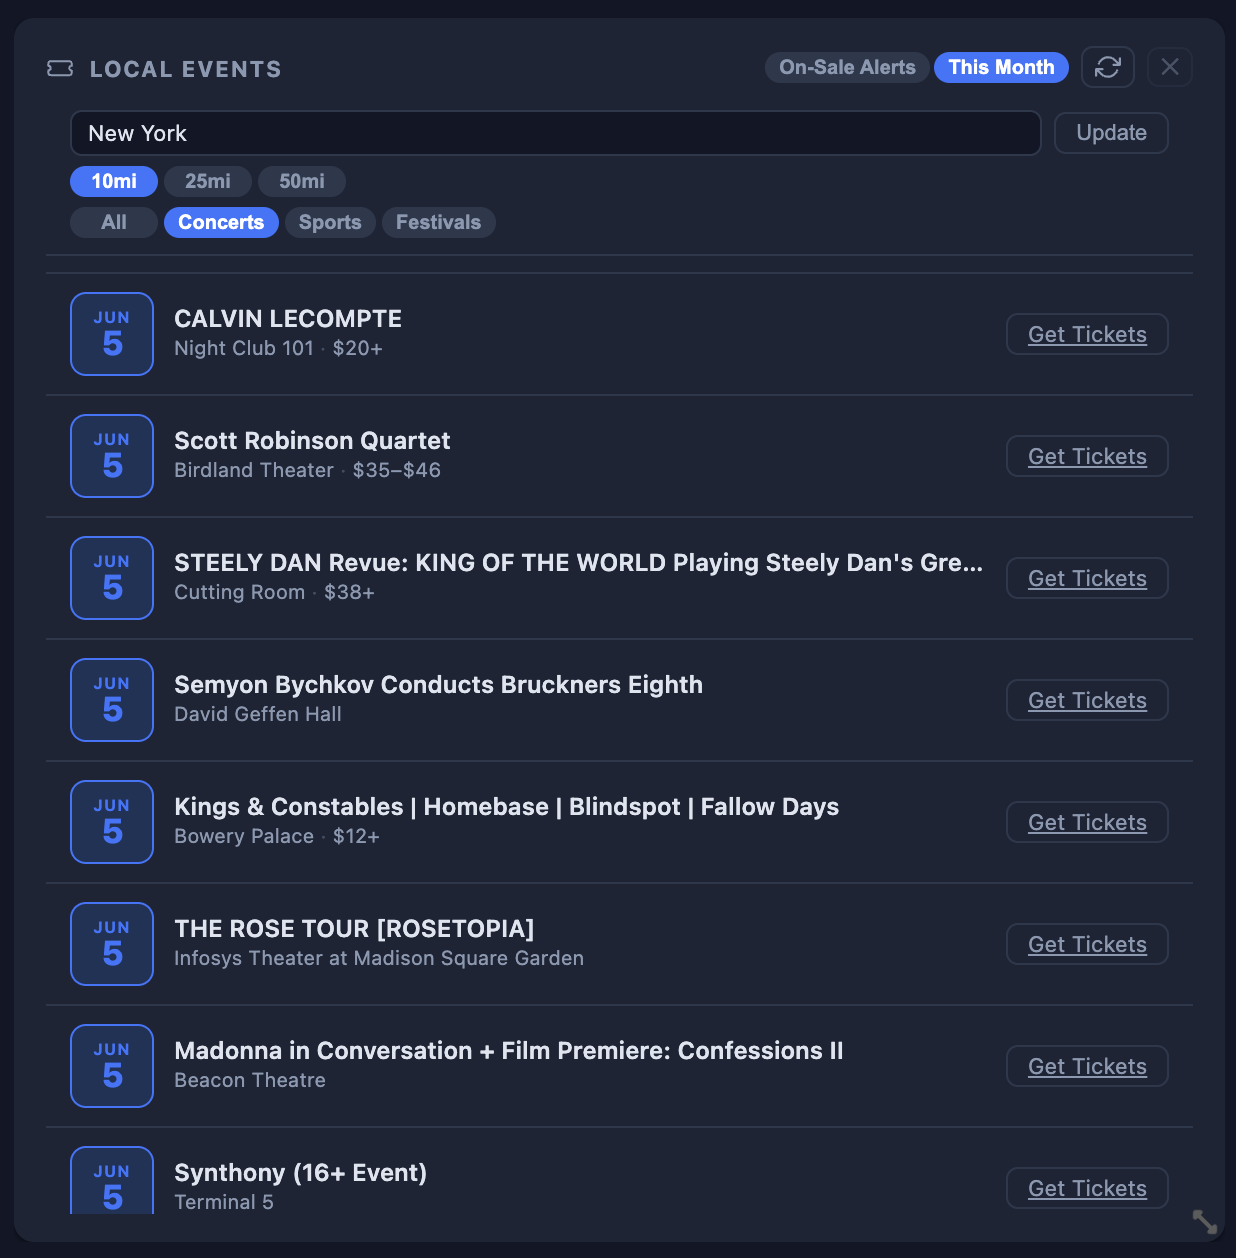Open Semyon Bychkov Conducts Bruckners Eighth title
Screen dimensions: 1236x1258
click(438, 685)
